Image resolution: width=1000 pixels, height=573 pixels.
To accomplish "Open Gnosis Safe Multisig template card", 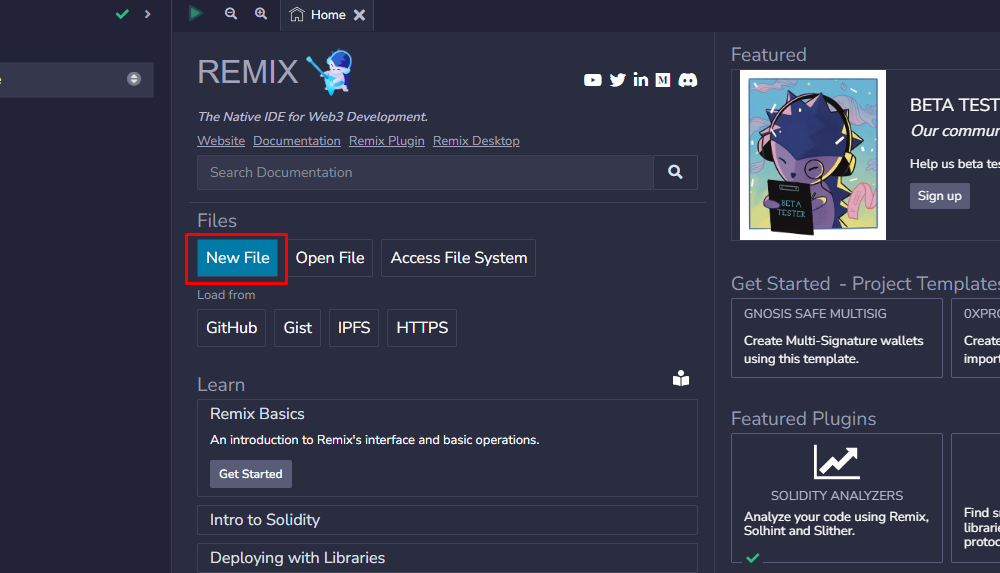I will point(837,338).
